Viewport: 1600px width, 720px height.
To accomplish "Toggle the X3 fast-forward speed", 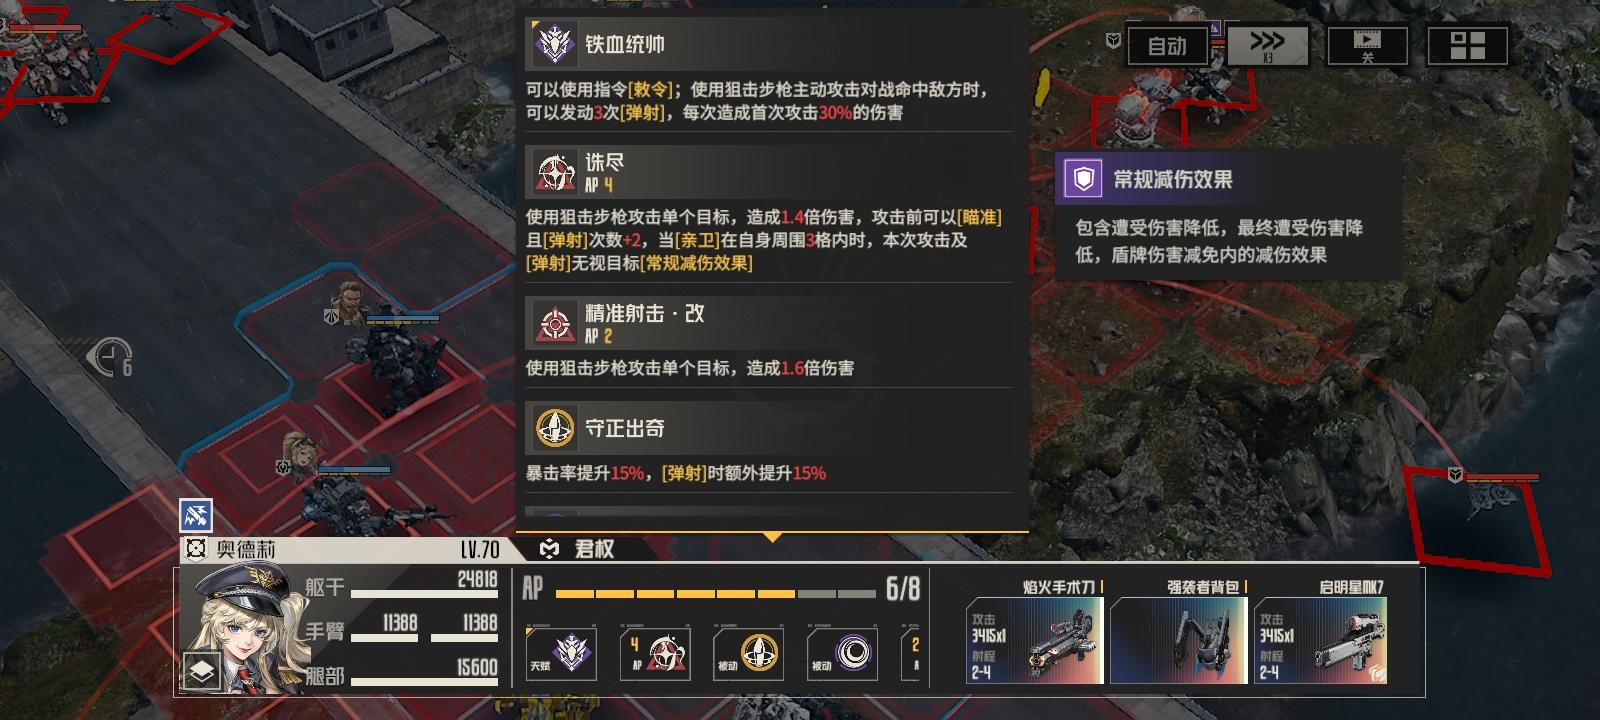I will click(x=1267, y=46).
